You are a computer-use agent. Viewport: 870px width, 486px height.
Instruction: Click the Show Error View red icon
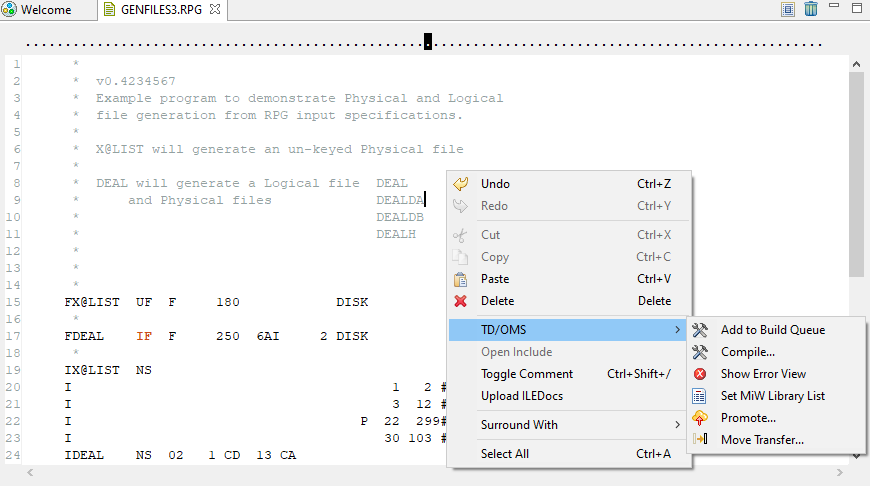pos(700,374)
